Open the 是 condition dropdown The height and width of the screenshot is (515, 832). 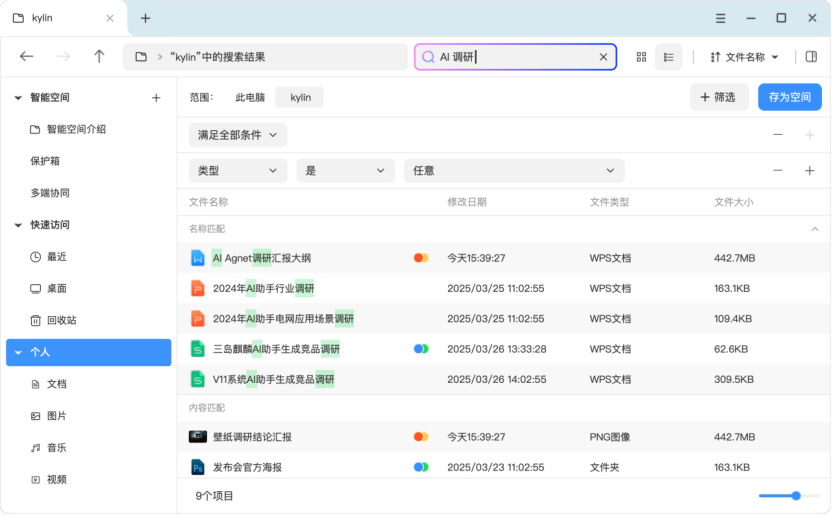[345, 171]
